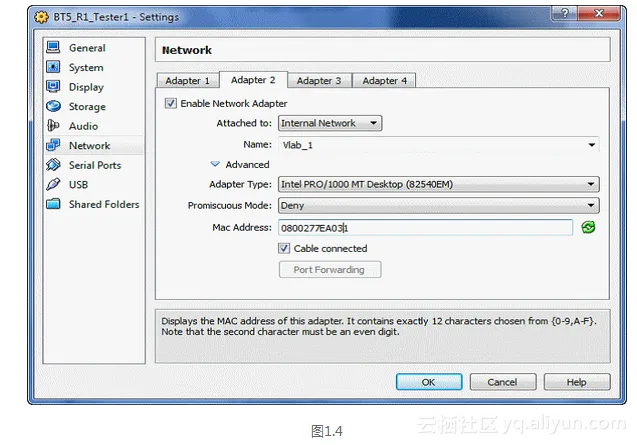The width and height of the screenshot is (637, 445).
Task: Select Storage settings label in list
Action: [87, 106]
